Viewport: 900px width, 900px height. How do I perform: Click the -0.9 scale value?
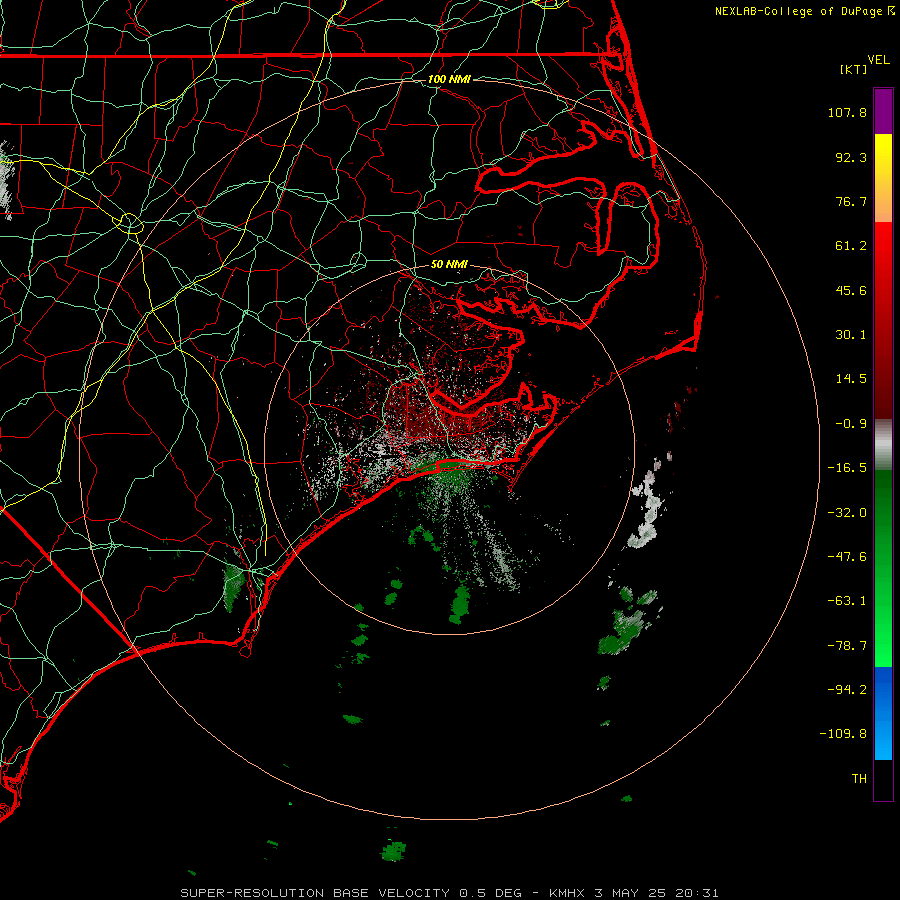coord(851,424)
